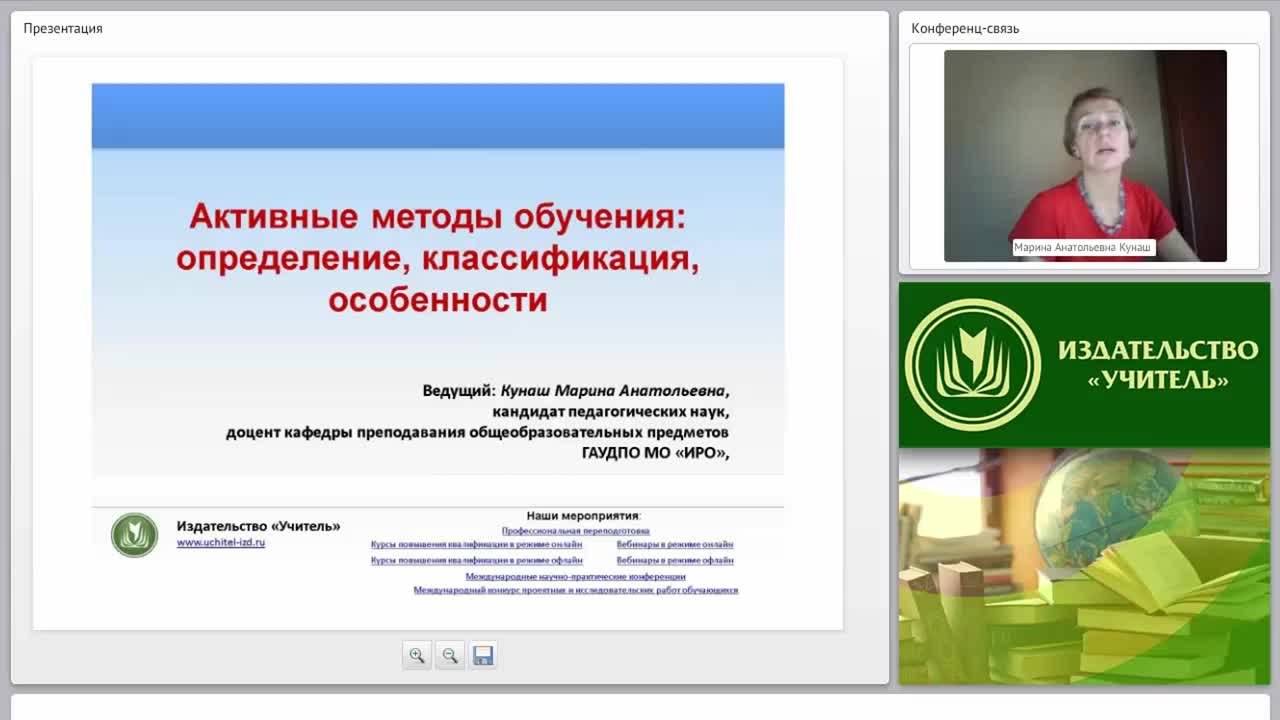Image resolution: width=1280 pixels, height=720 pixels.
Task: Click the Марина Анатольевна Кунаш name label
Action: pyautogui.click(x=1083, y=247)
